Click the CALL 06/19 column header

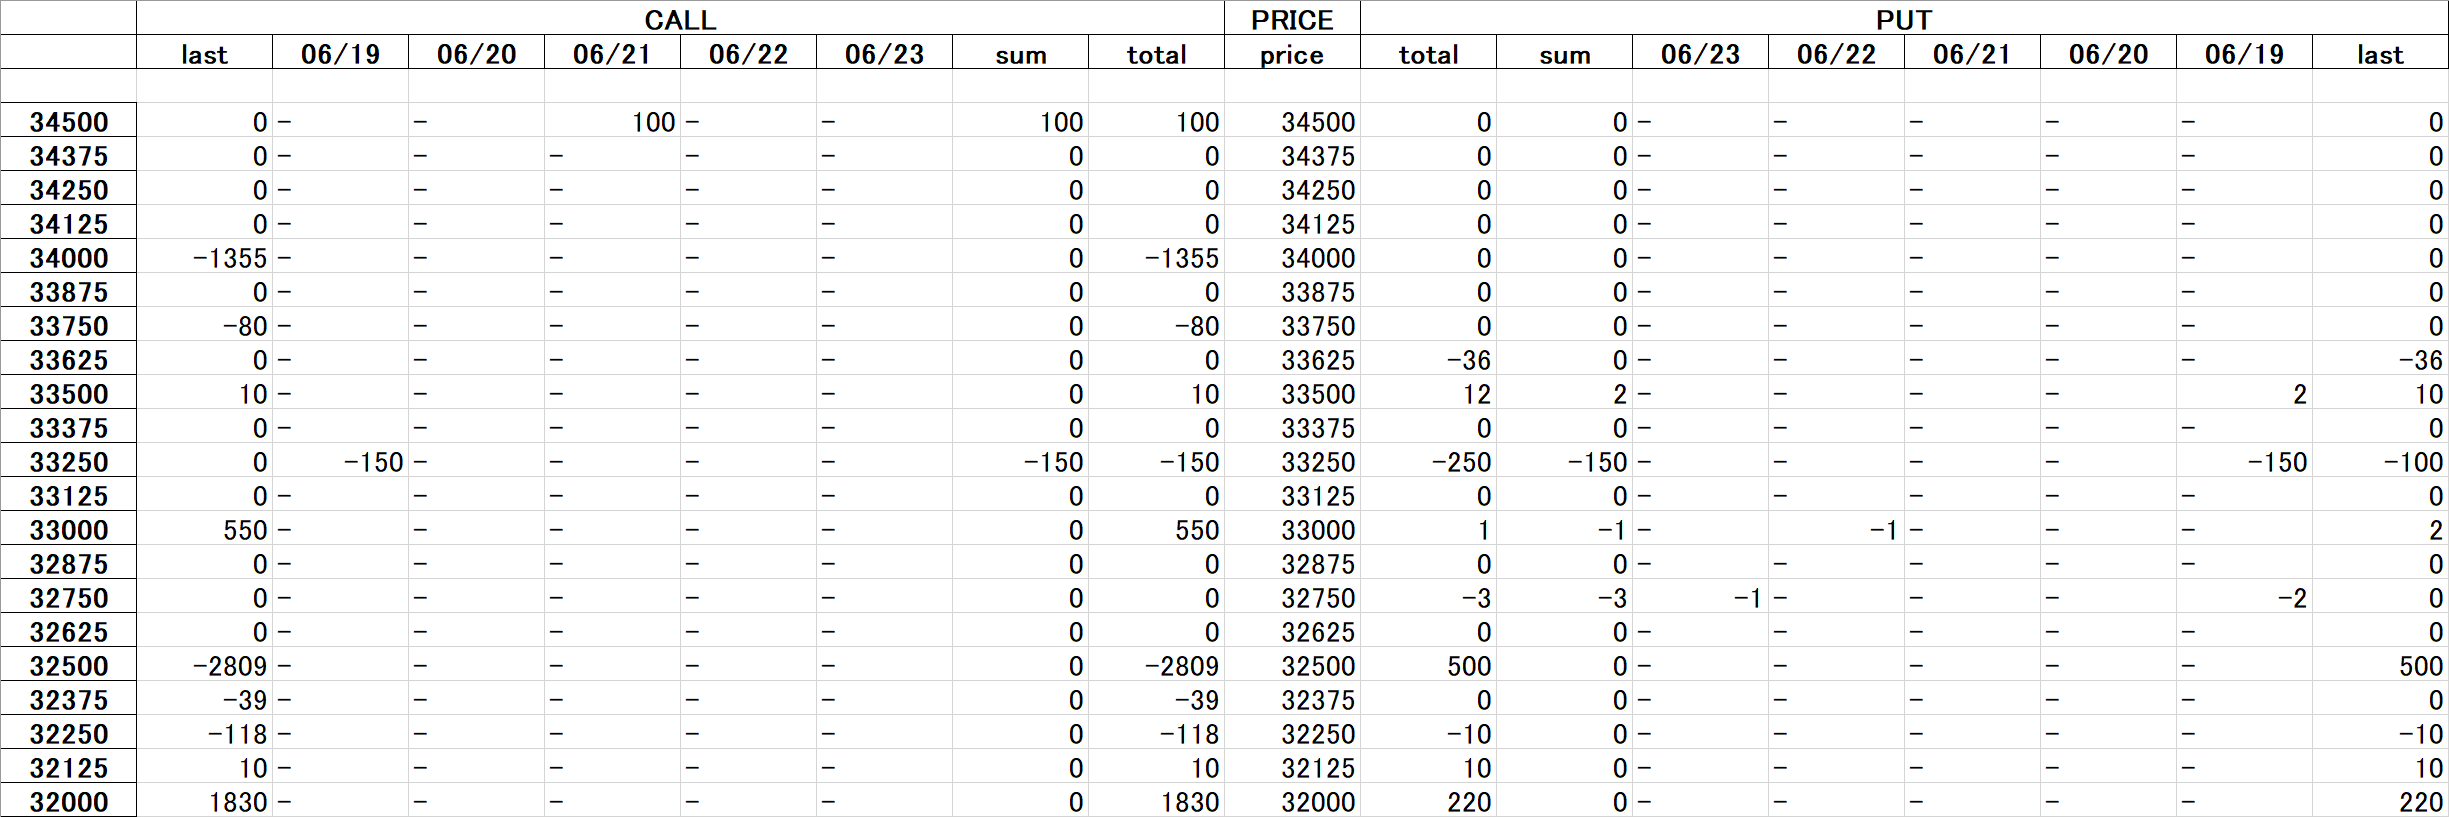tap(340, 54)
